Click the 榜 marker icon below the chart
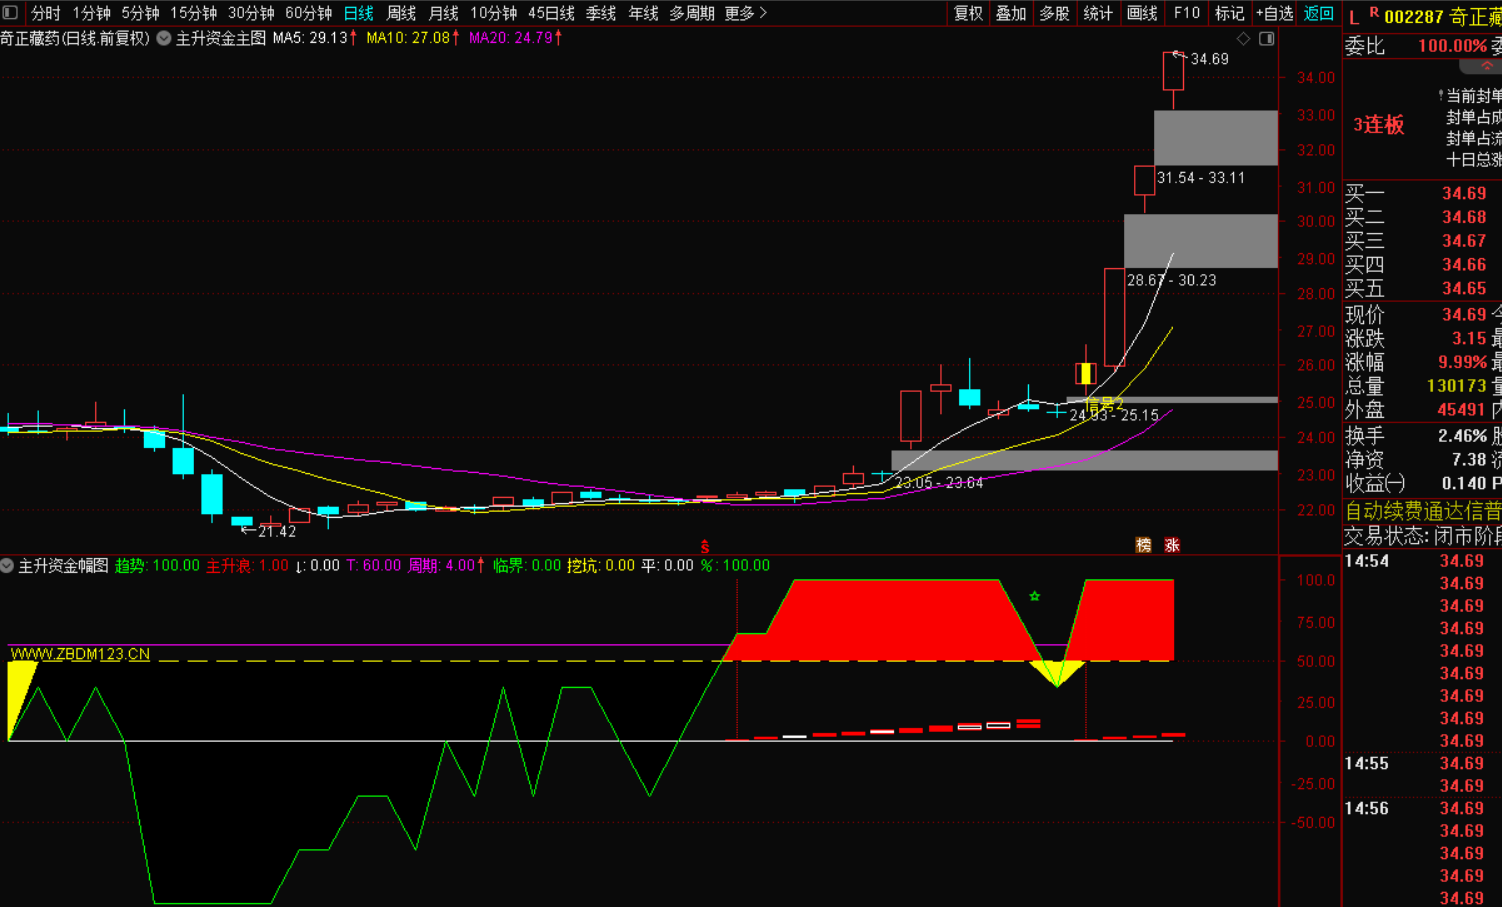 pyautogui.click(x=1143, y=545)
